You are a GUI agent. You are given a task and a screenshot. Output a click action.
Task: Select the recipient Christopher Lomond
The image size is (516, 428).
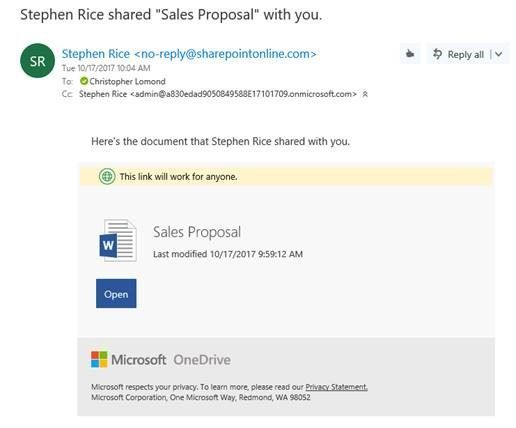pos(127,81)
